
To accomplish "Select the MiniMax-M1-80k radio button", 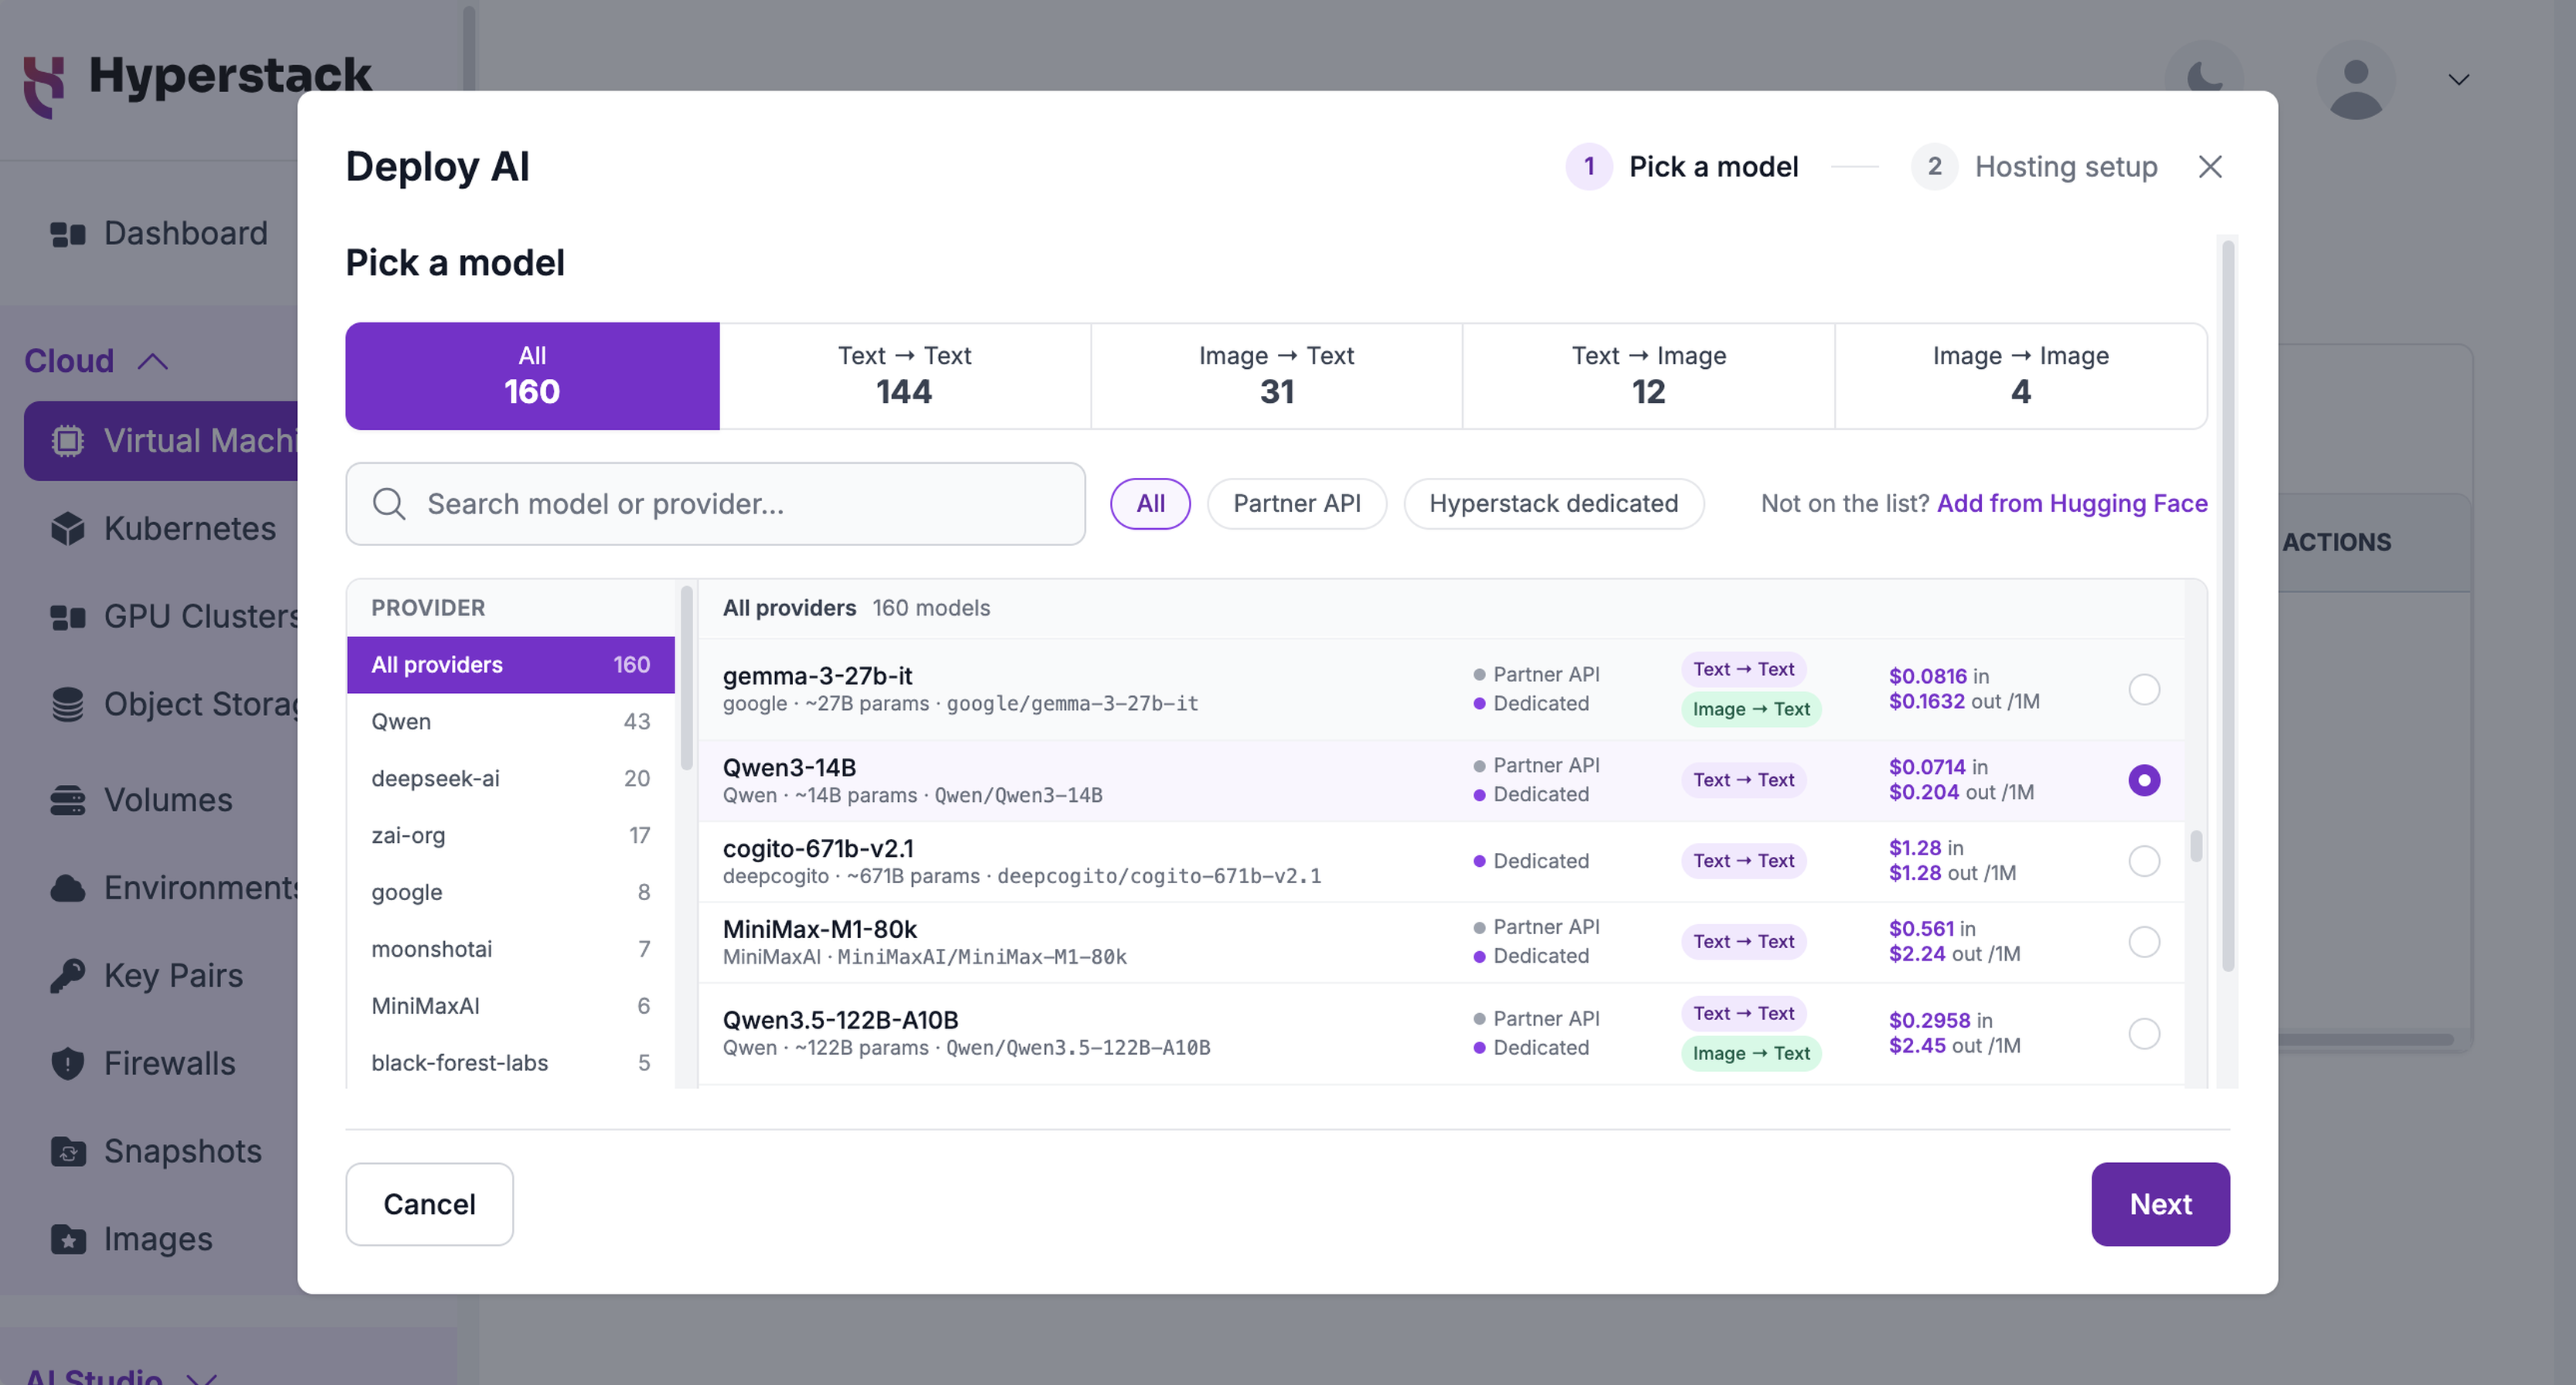I will tap(2144, 942).
